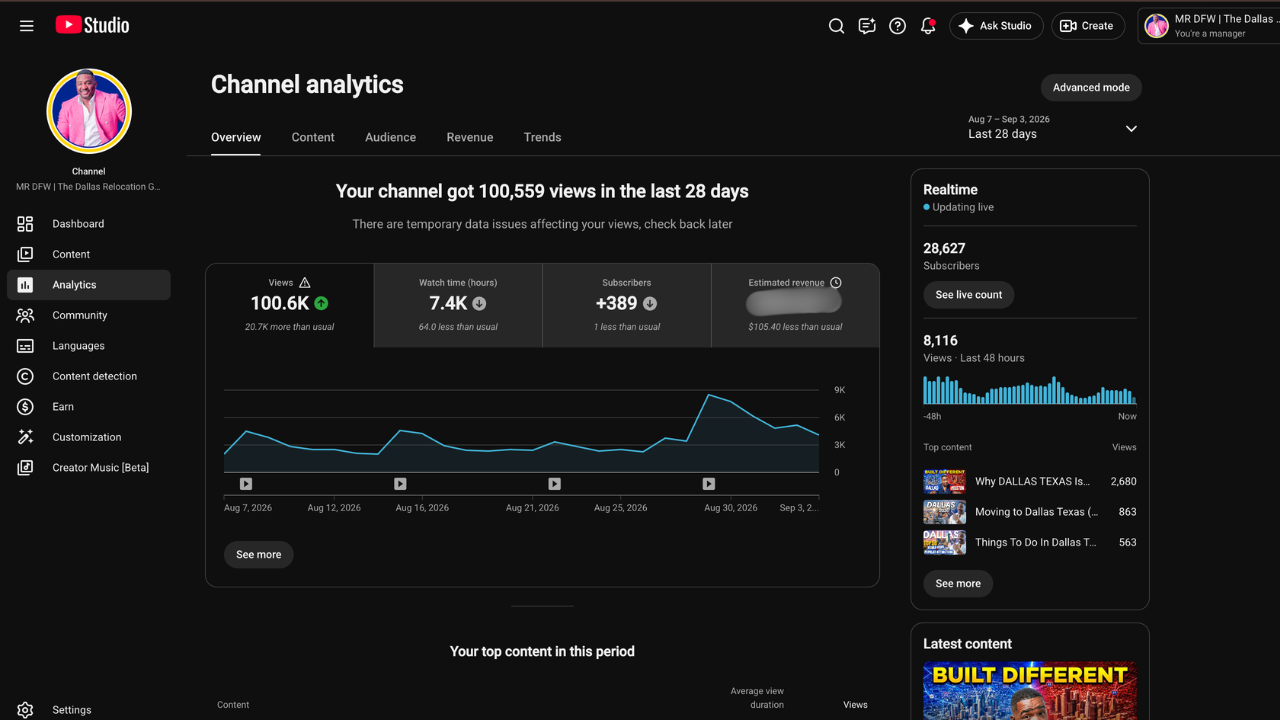The width and height of the screenshot is (1280, 720).
Task: Click See more under the views chart
Action: 259,554
